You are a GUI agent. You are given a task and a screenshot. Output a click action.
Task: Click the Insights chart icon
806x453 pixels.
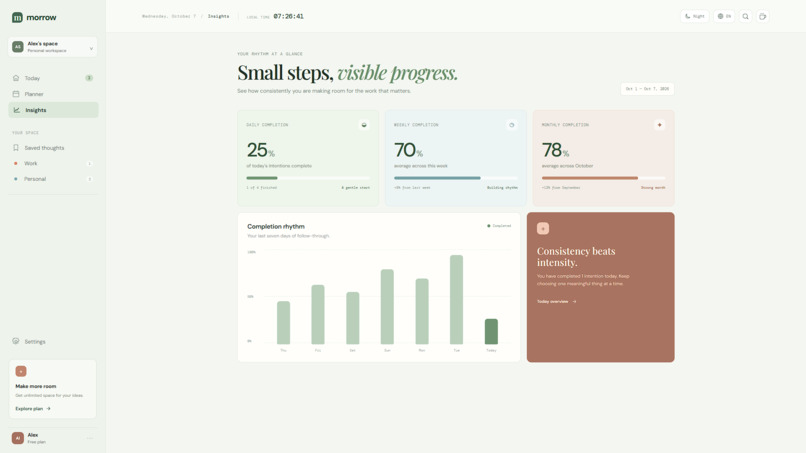tap(16, 110)
